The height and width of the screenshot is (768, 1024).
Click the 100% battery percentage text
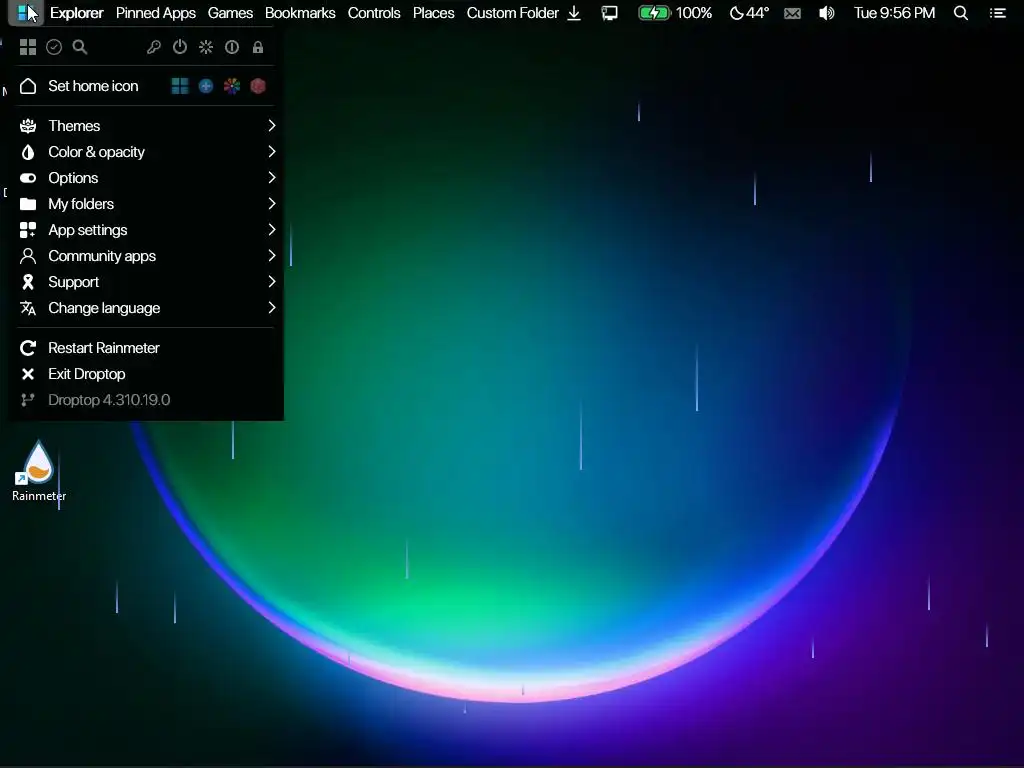pos(694,13)
